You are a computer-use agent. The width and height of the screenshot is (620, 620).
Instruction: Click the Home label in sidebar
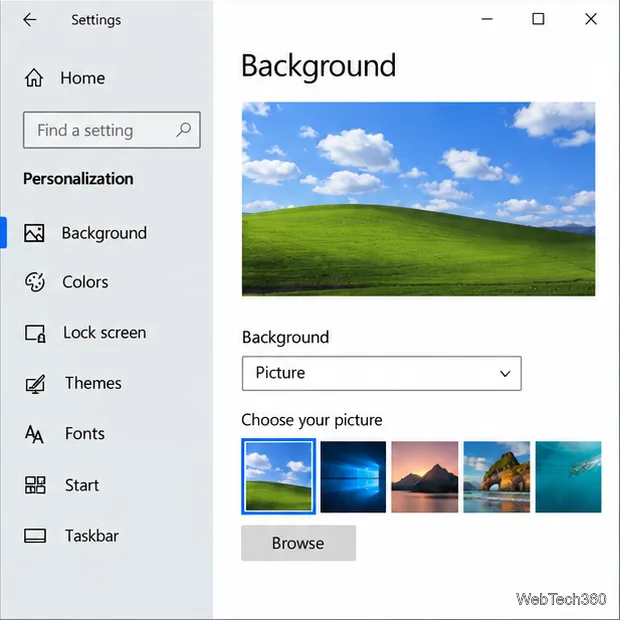tap(83, 78)
